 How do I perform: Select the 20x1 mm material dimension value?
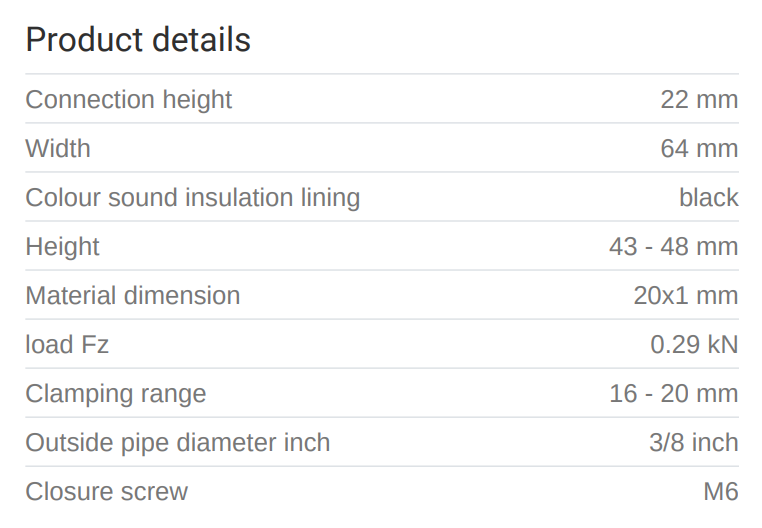(685, 296)
